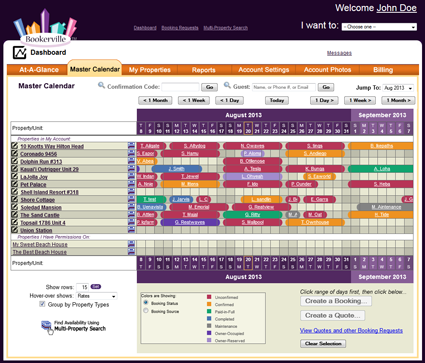Image resolution: width=425 pixels, height=363 pixels.
Task: Click the Today button
Action: pyautogui.click(x=277, y=100)
